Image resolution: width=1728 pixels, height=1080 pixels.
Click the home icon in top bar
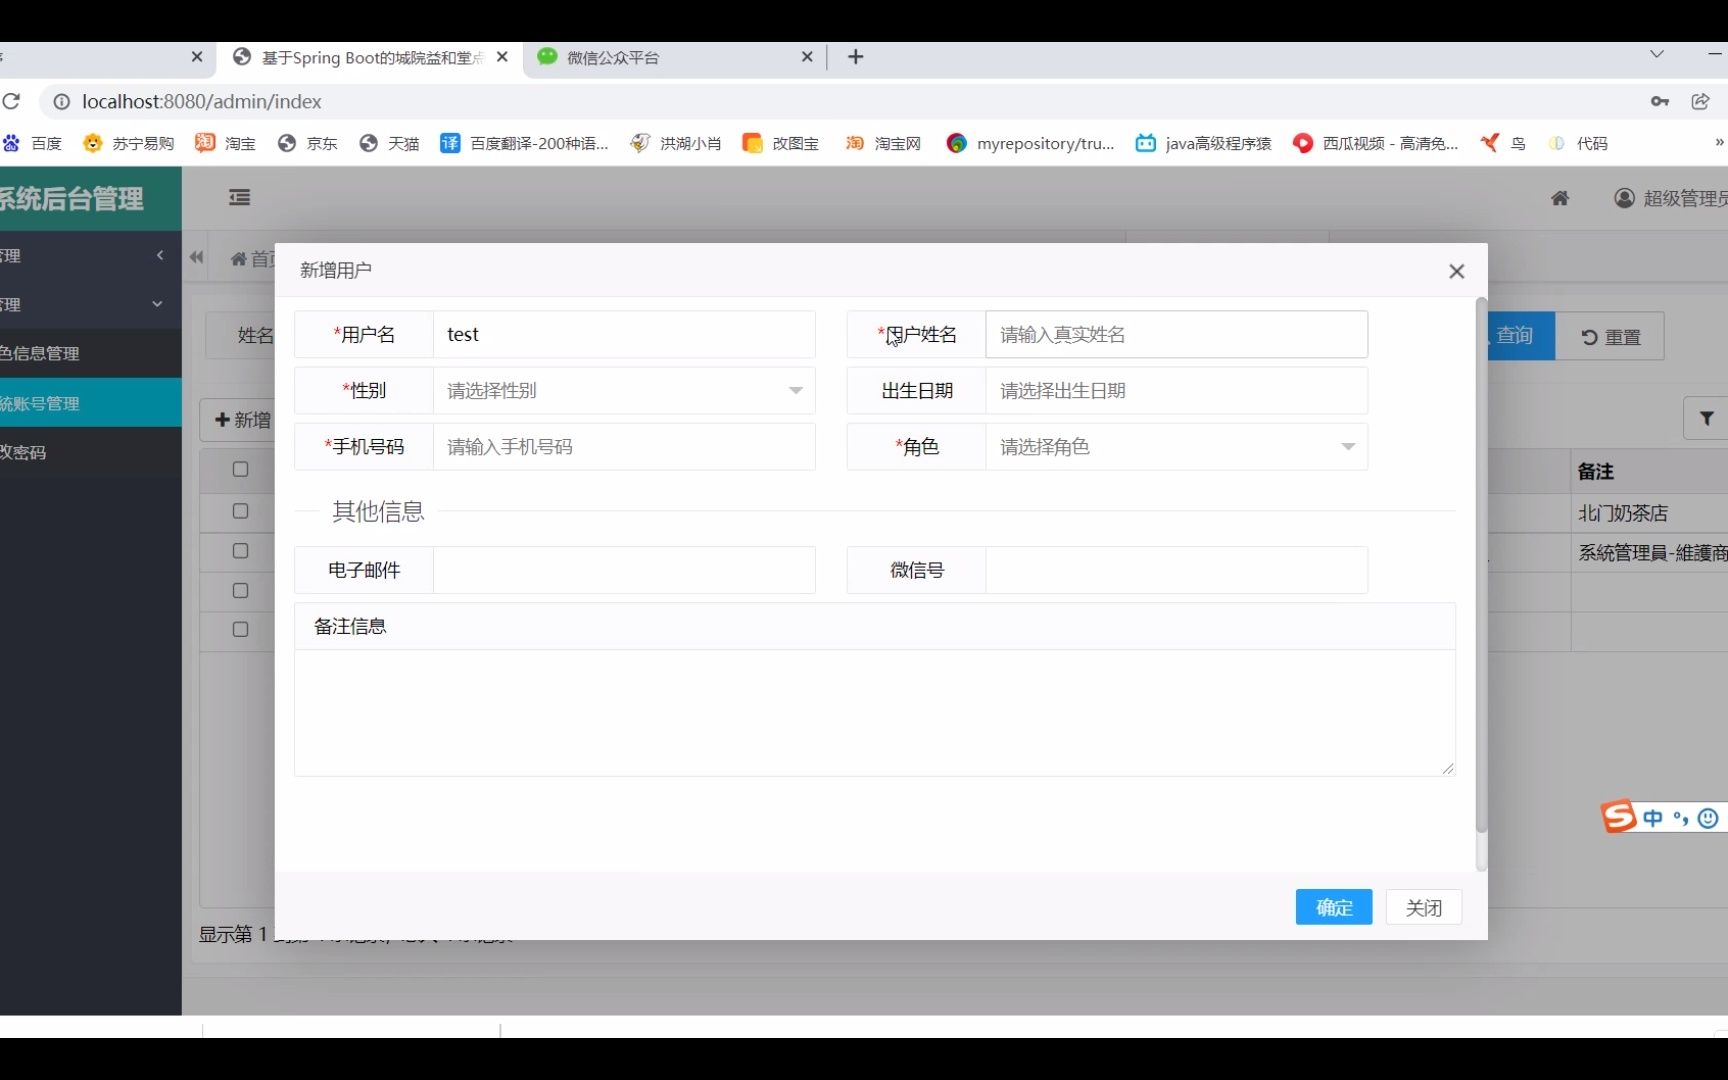(1560, 198)
